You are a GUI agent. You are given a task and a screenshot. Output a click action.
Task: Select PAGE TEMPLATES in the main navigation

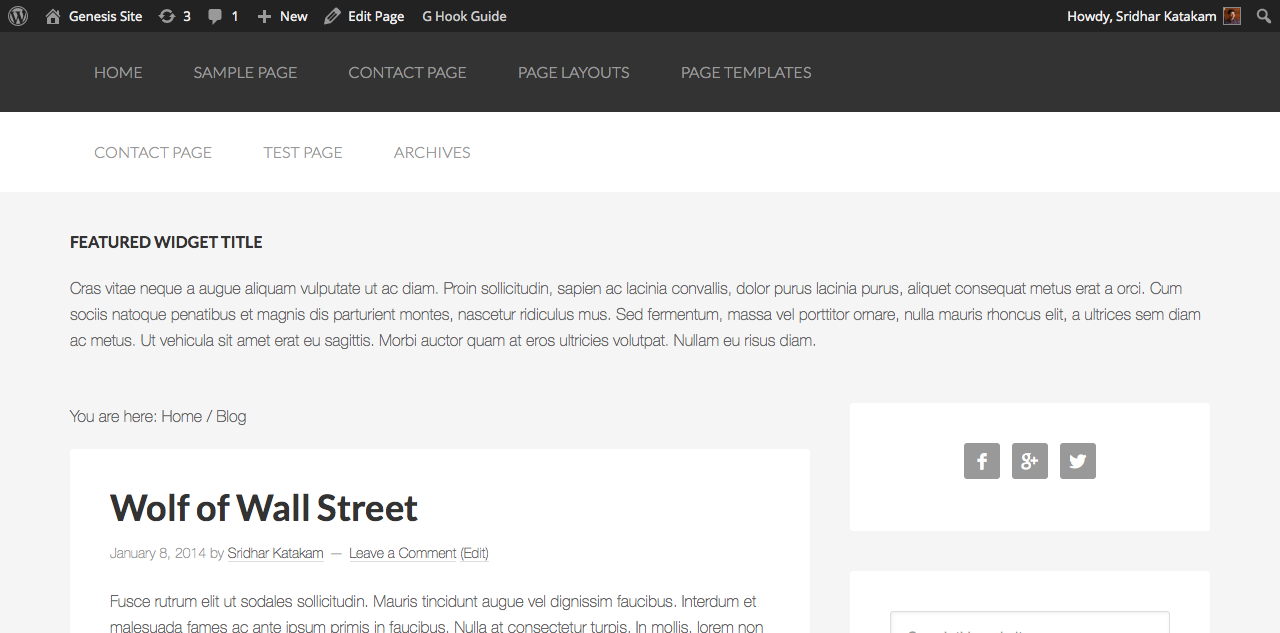coord(745,72)
